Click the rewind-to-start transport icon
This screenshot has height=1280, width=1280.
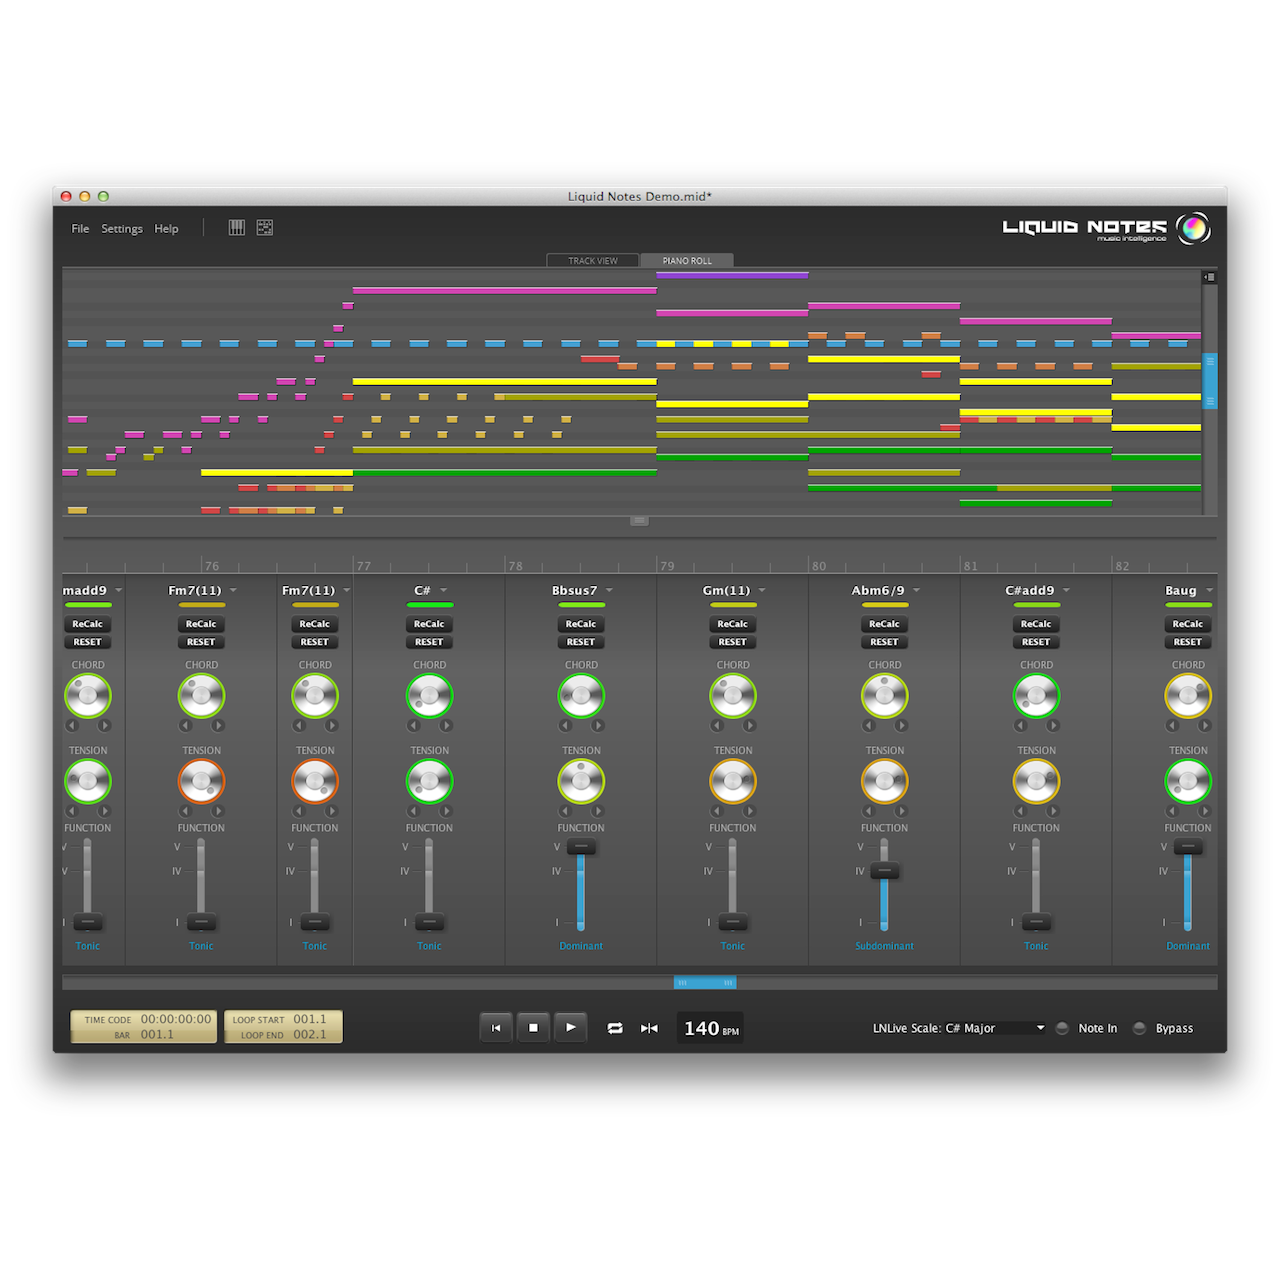click(x=497, y=1027)
